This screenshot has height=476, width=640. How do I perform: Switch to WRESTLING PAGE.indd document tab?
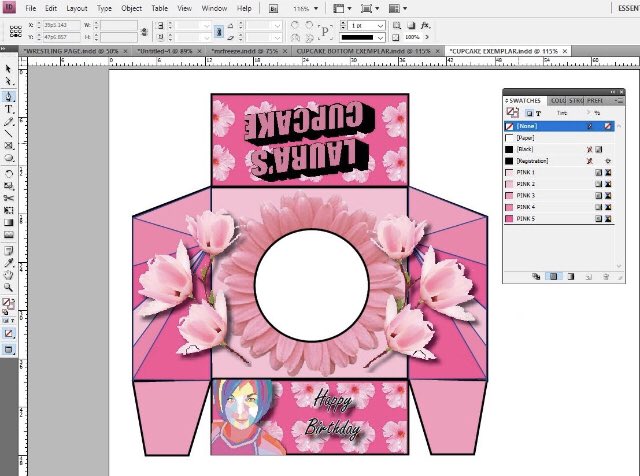pos(71,51)
